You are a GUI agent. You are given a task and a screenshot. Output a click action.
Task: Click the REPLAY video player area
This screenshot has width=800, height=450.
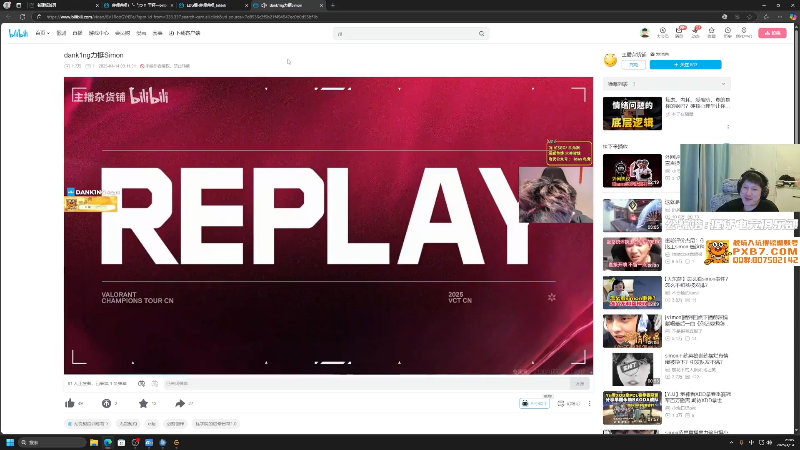[x=328, y=226]
